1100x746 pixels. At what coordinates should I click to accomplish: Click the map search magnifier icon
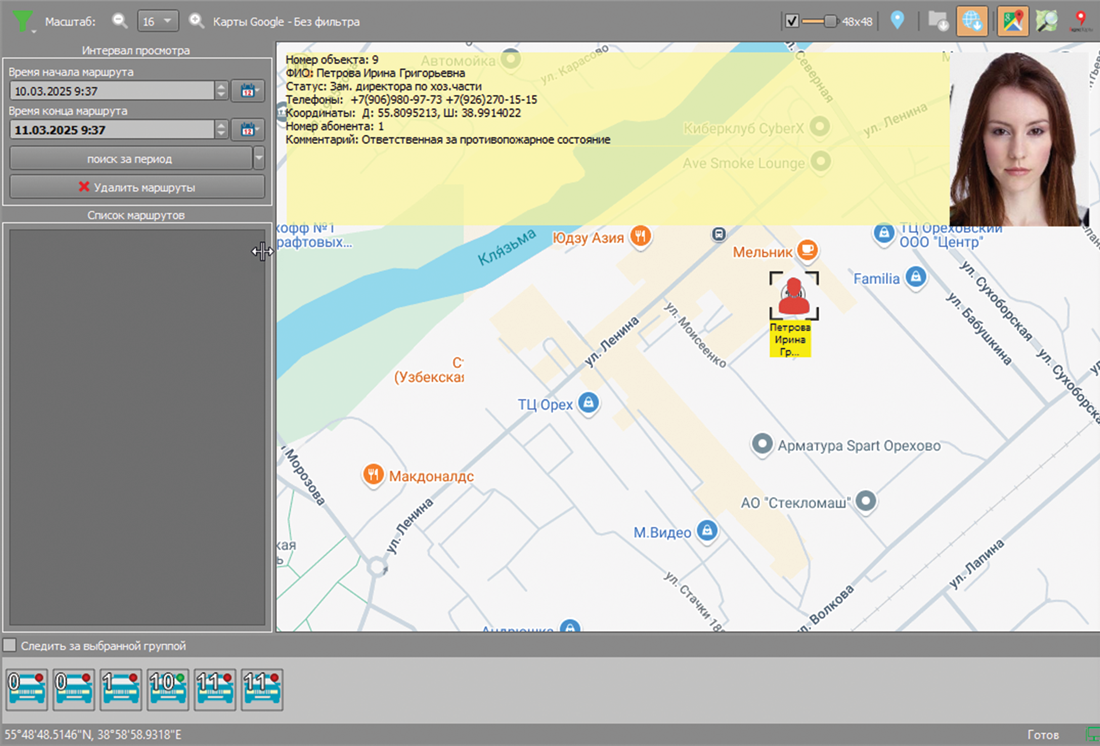[x=1046, y=21]
